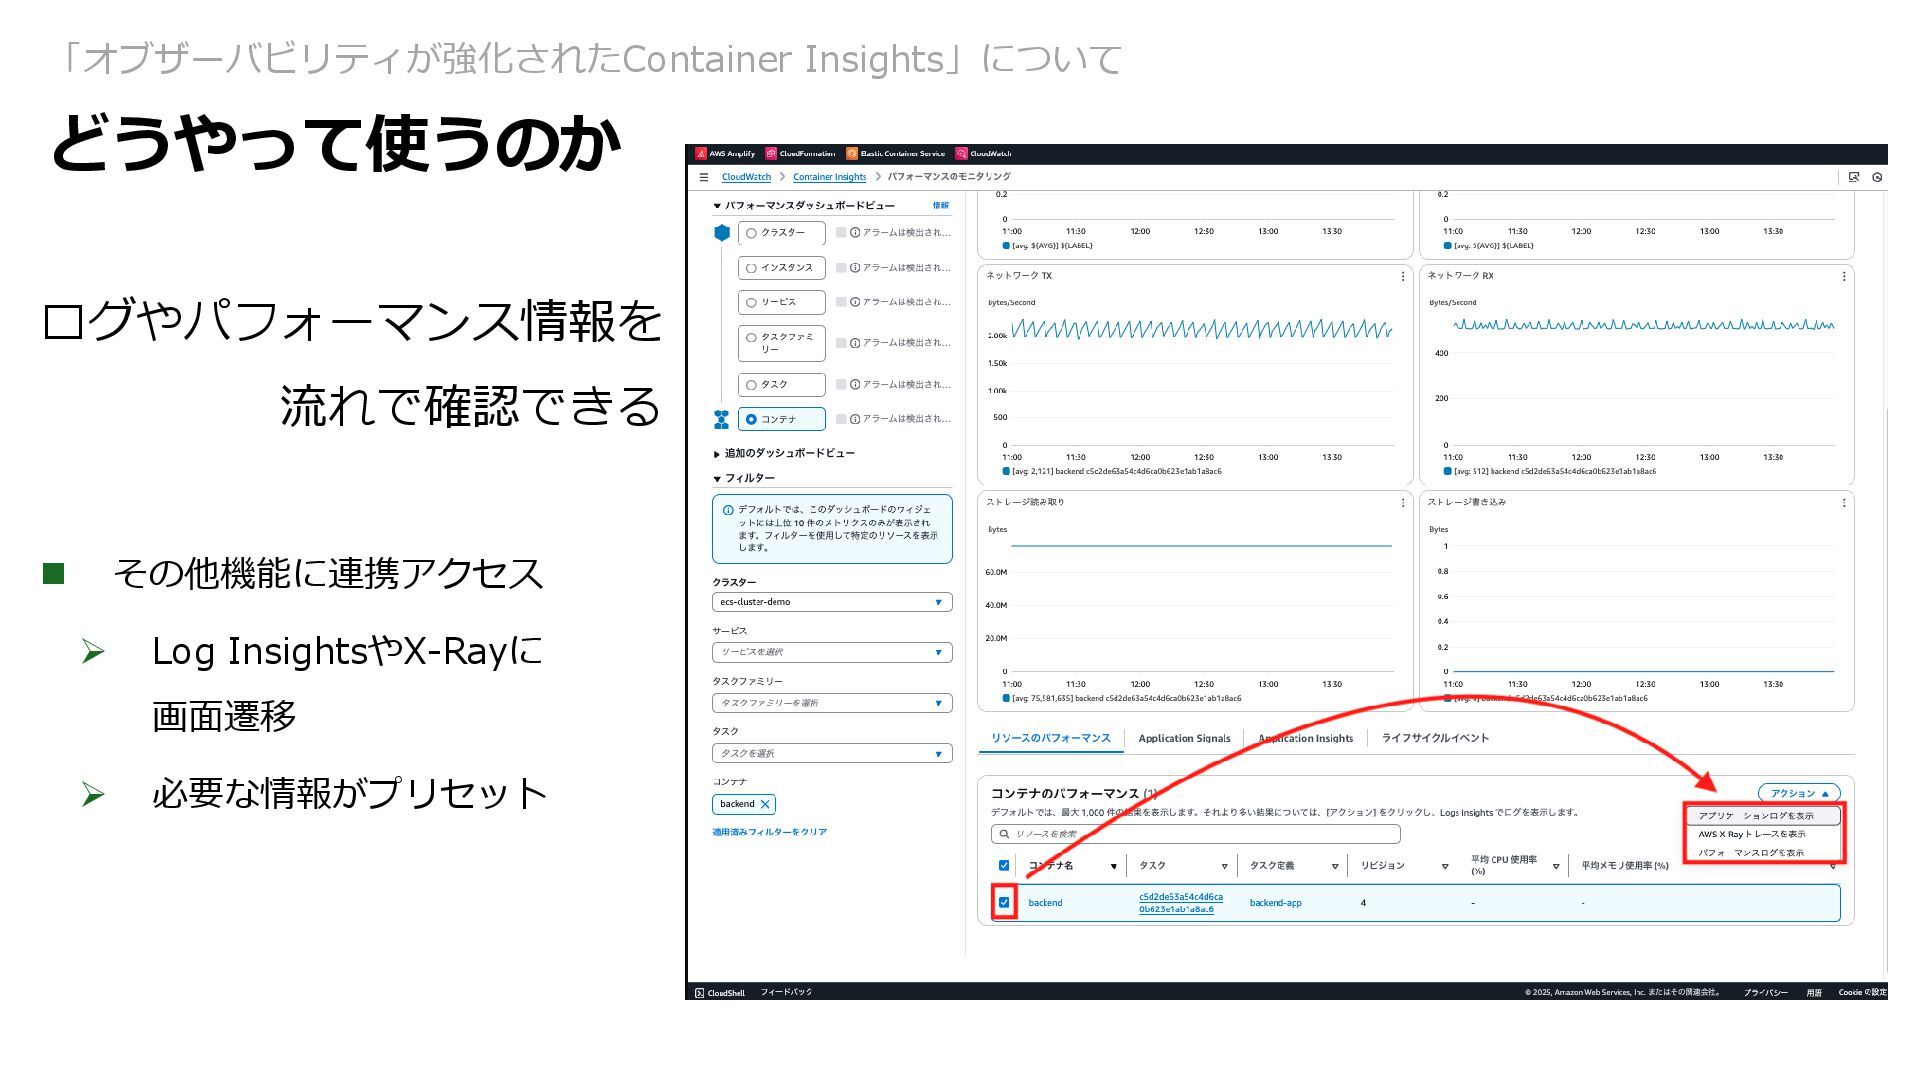Open the ストレージ書き込み widget three-dot menu

(1844, 503)
